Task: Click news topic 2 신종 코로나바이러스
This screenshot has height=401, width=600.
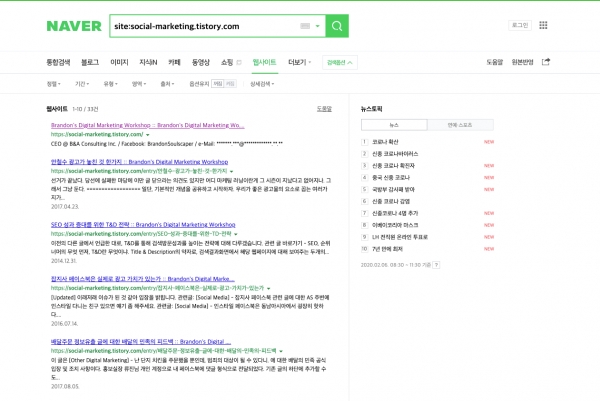Action: click(395, 154)
